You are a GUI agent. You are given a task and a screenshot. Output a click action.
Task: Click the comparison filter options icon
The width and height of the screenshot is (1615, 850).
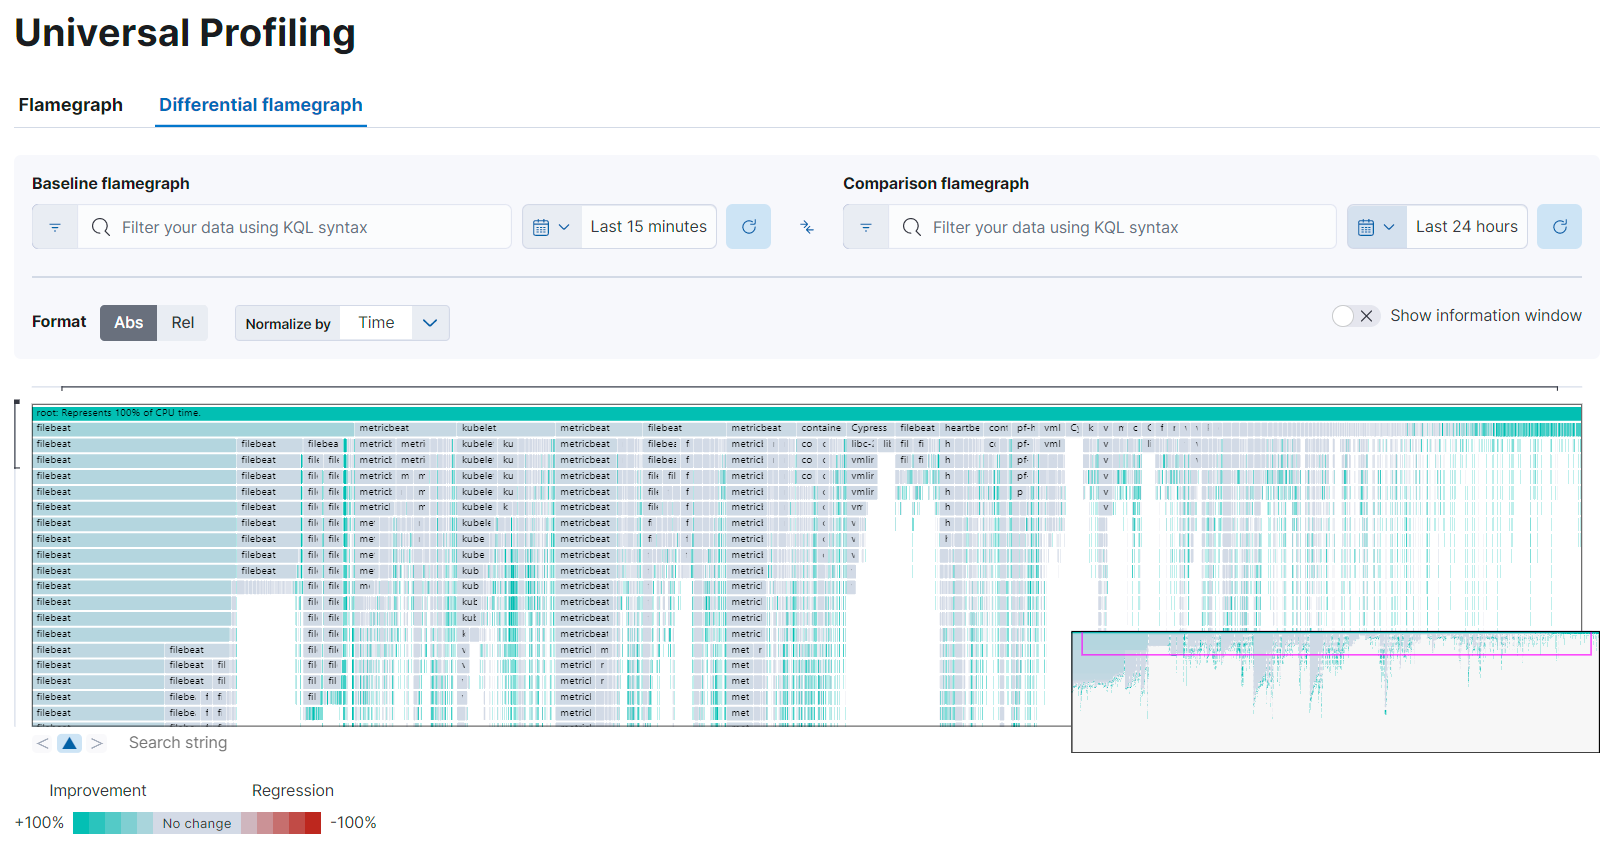pyautogui.click(x=866, y=227)
